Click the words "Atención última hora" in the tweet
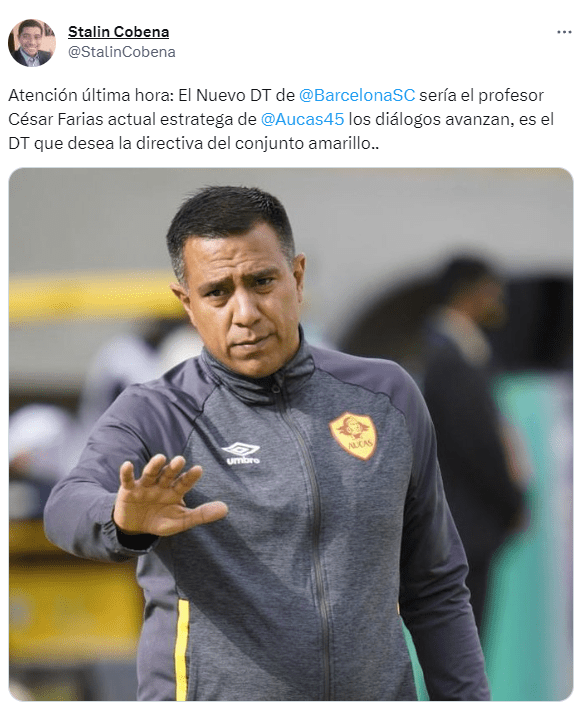Image resolution: width=582 pixels, height=707 pixels. click(x=91, y=96)
